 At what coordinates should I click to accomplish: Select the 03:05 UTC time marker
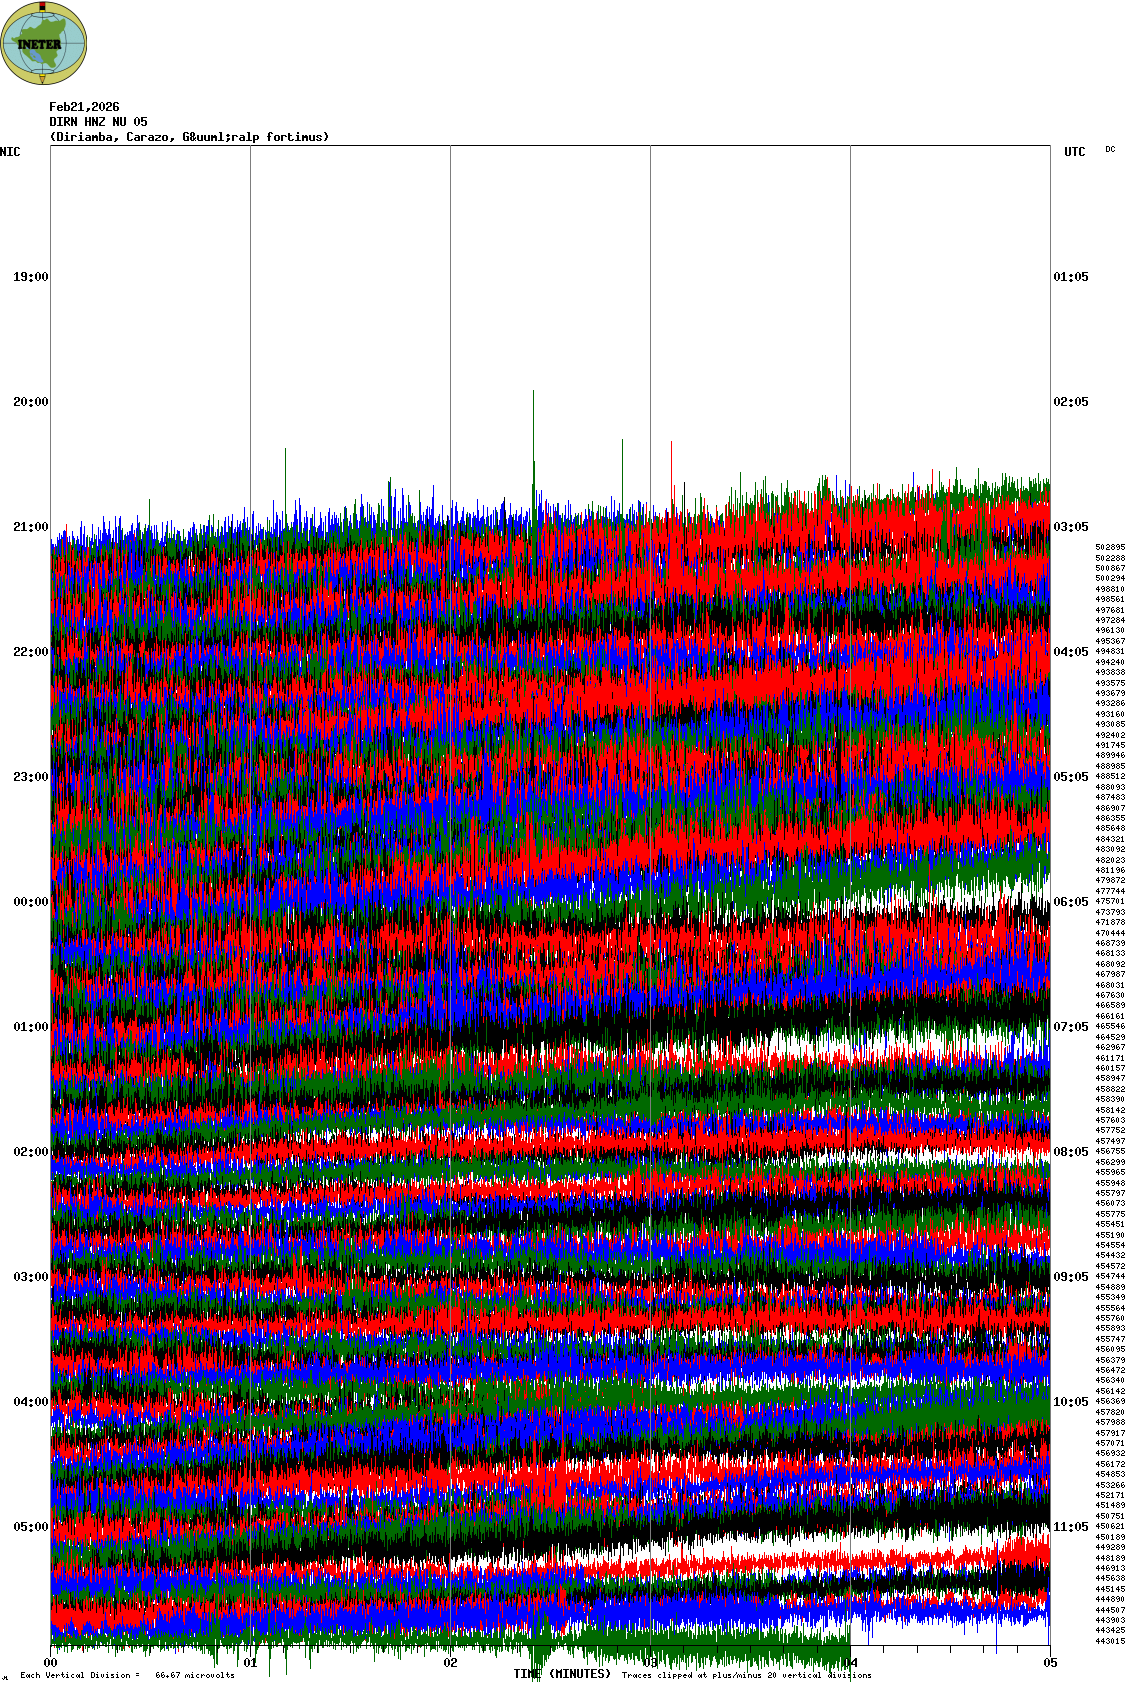pyautogui.click(x=1071, y=527)
